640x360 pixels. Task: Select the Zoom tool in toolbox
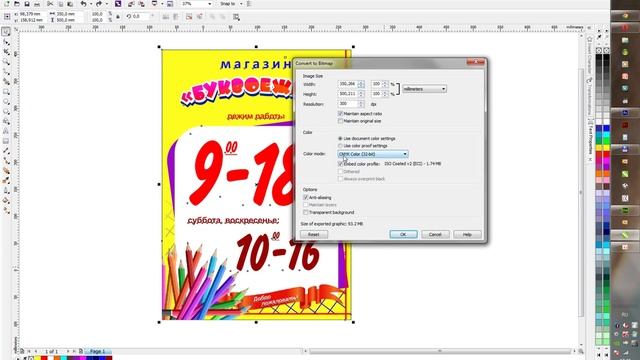[6, 62]
